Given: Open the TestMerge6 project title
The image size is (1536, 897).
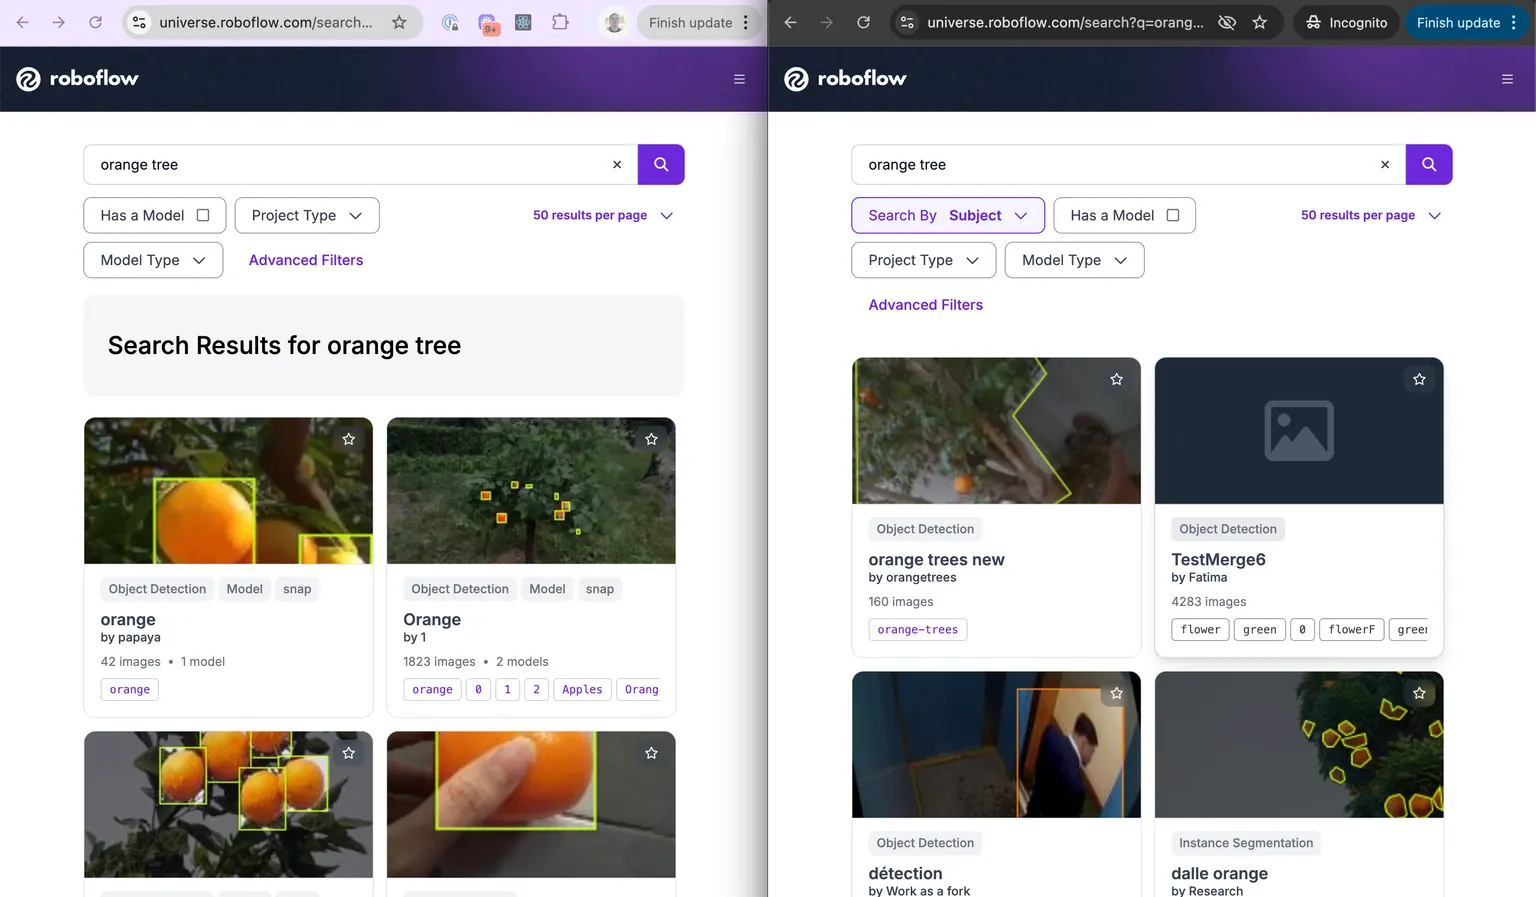Looking at the screenshot, I should point(1219,560).
